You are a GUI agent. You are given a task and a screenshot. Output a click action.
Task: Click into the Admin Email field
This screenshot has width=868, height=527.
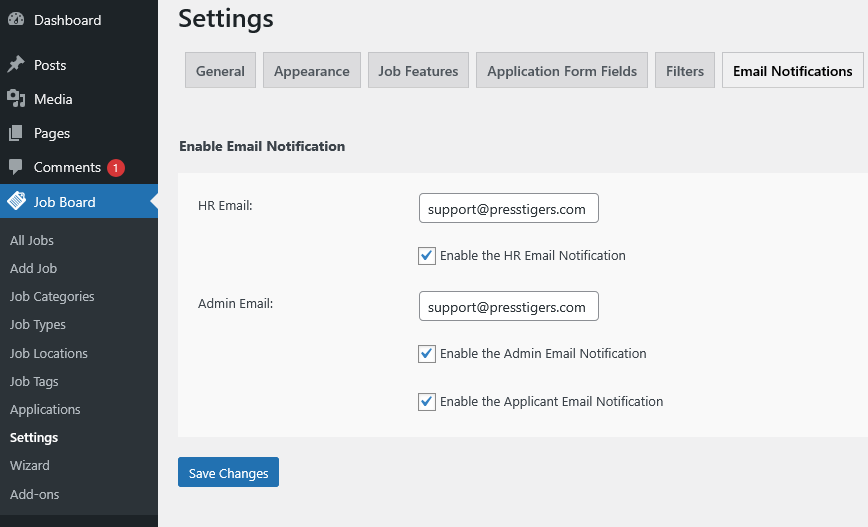click(508, 307)
